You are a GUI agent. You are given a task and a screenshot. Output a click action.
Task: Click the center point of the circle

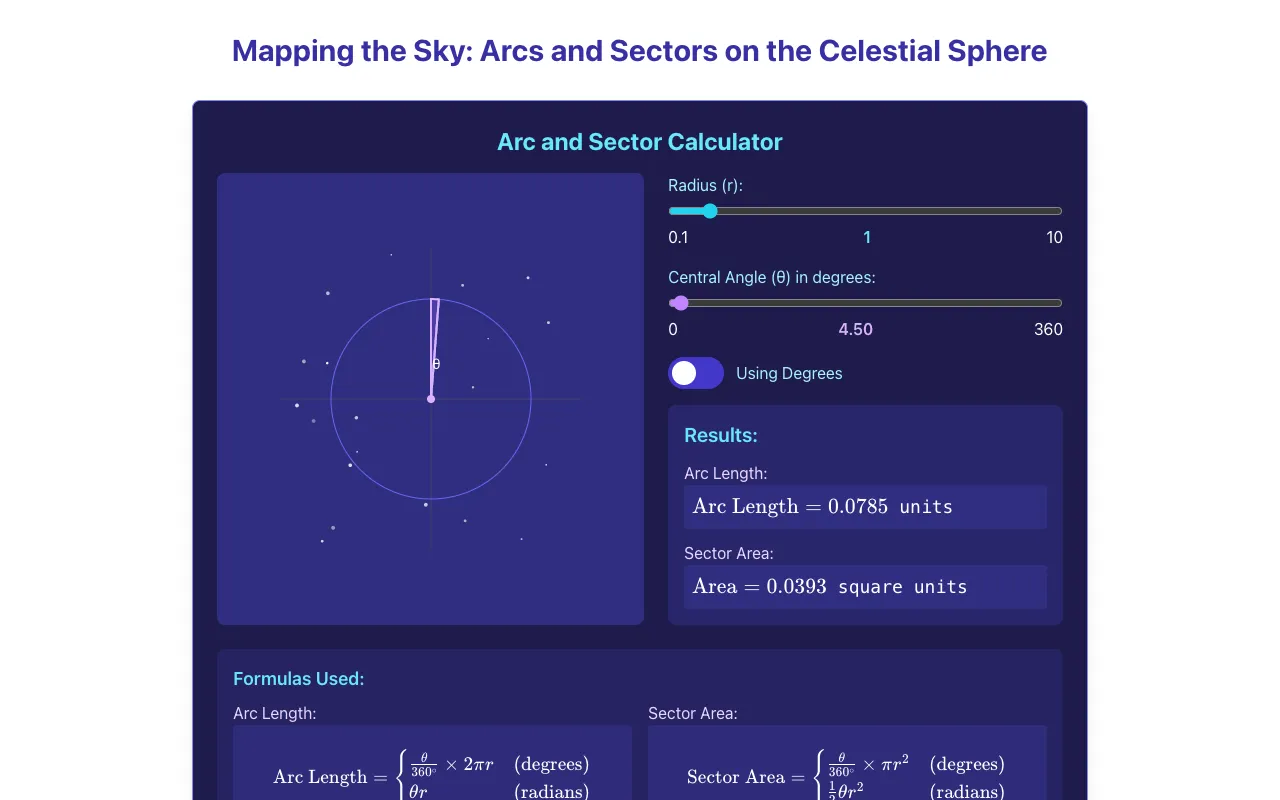[x=431, y=399]
